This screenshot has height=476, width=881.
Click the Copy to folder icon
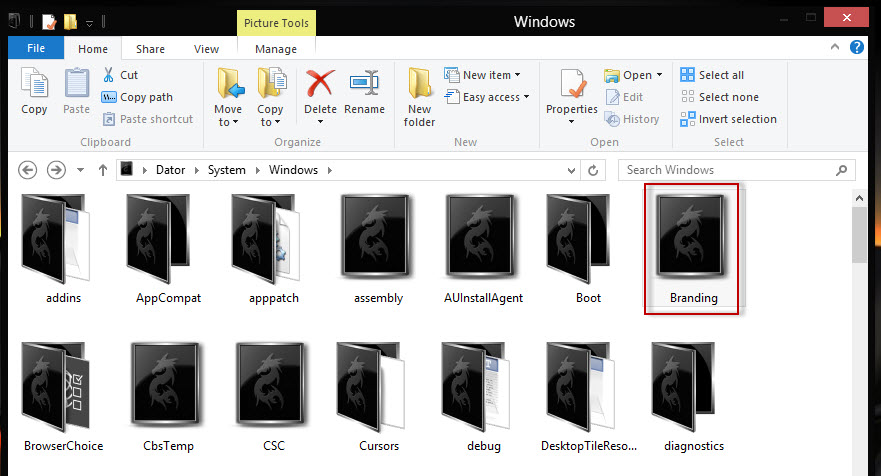click(271, 83)
